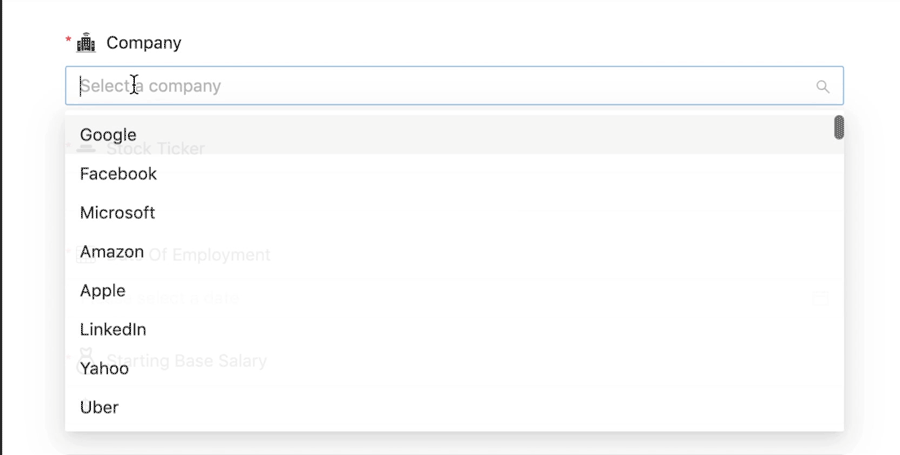Choose Facebook in the dropdown
900x455 pixels.
tap(118, 174)
